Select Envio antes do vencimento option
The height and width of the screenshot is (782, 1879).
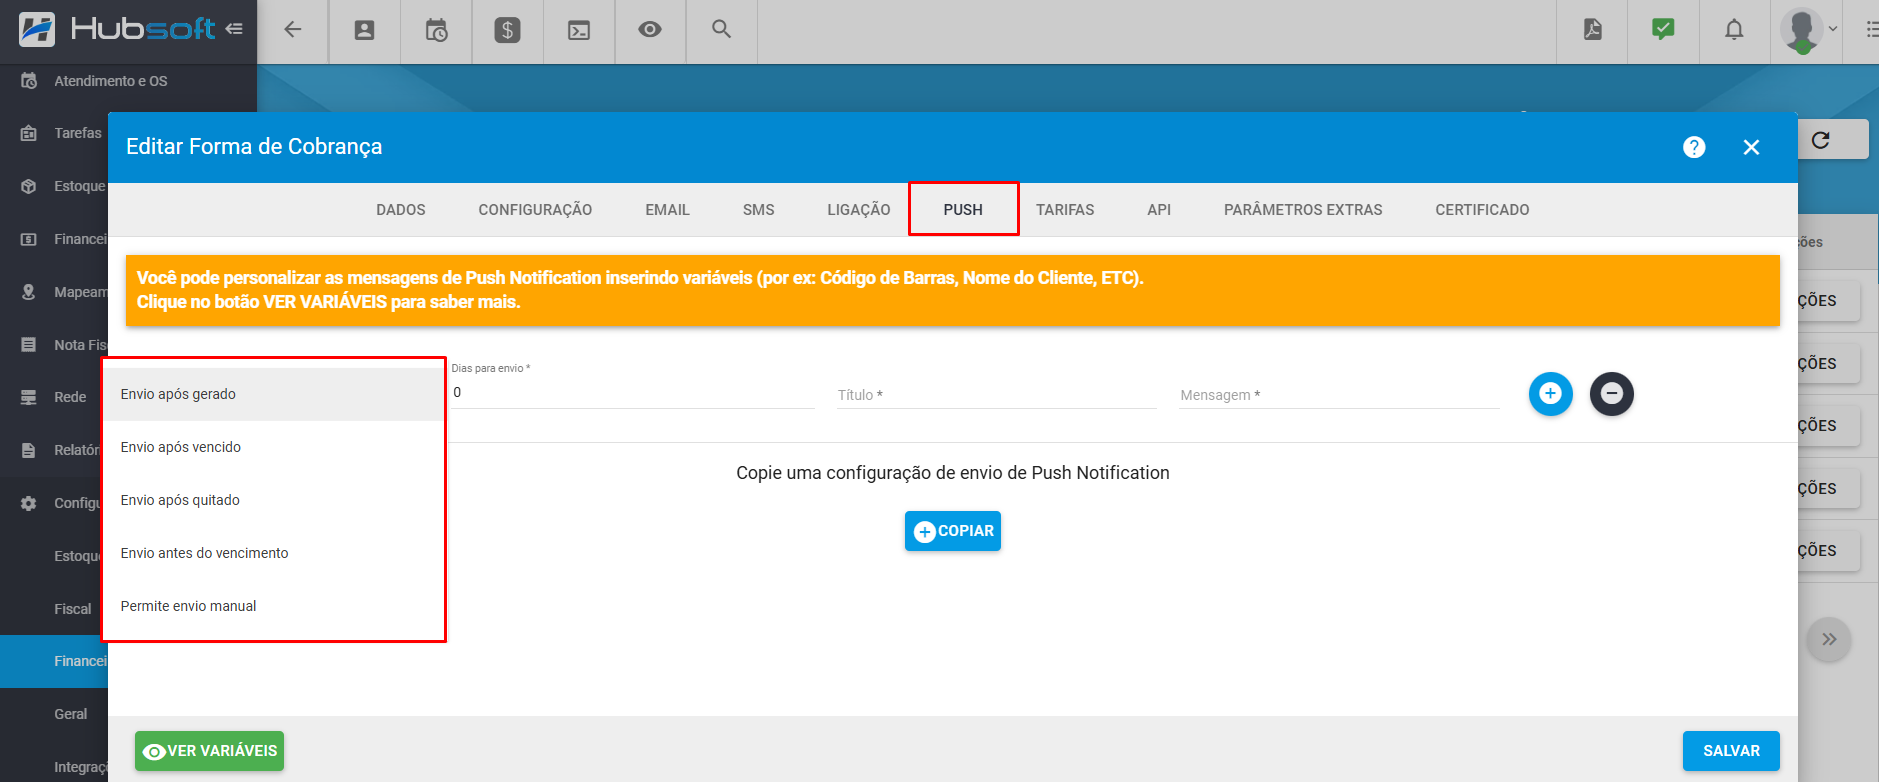click(274, 553)
